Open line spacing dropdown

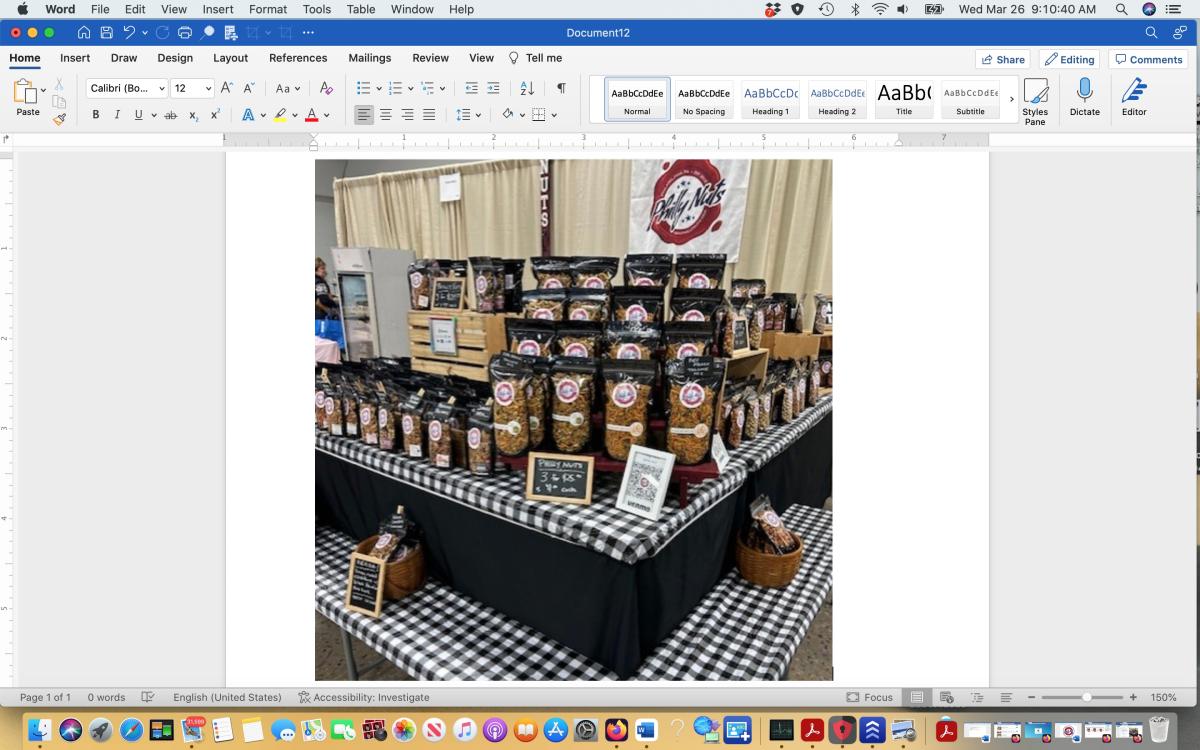(x=467, y=115)
